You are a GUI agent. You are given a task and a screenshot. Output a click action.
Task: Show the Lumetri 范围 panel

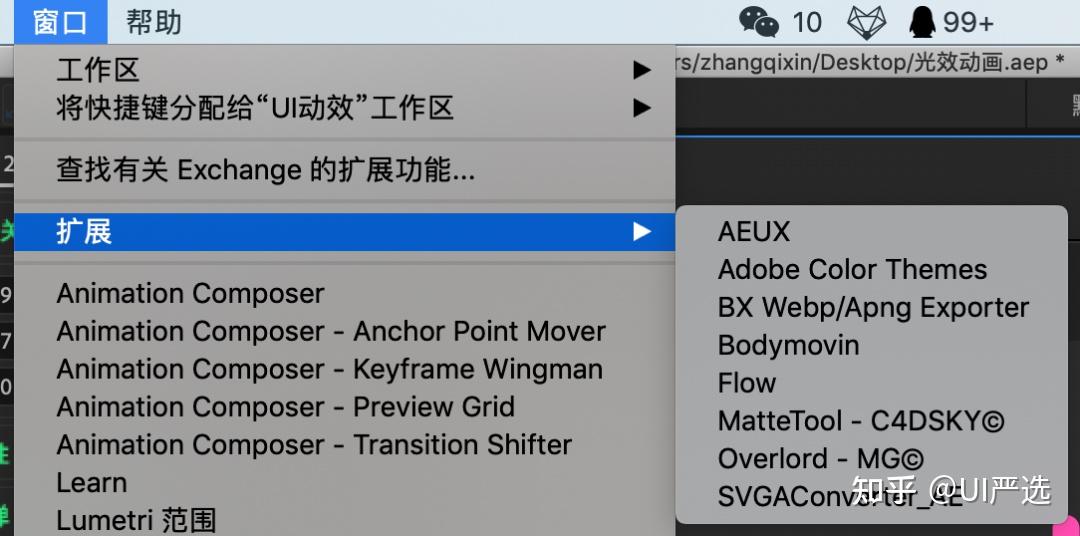[136, 520]
